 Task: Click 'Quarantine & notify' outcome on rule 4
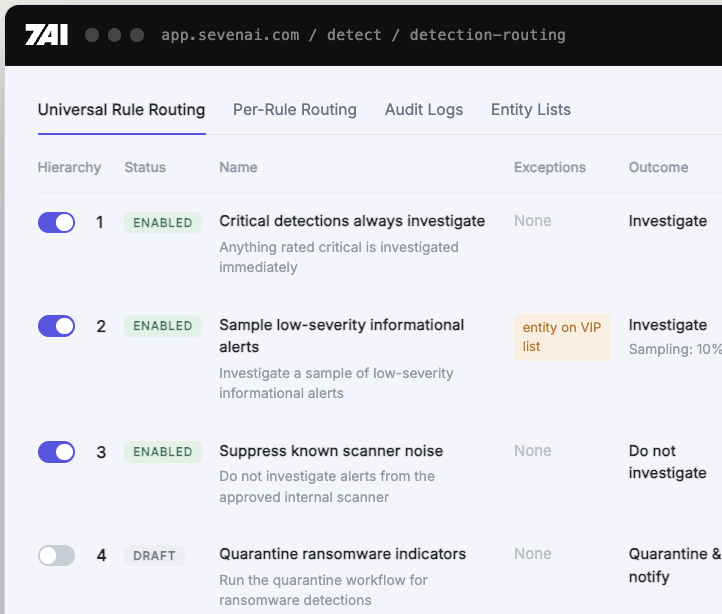pos(675,565)
